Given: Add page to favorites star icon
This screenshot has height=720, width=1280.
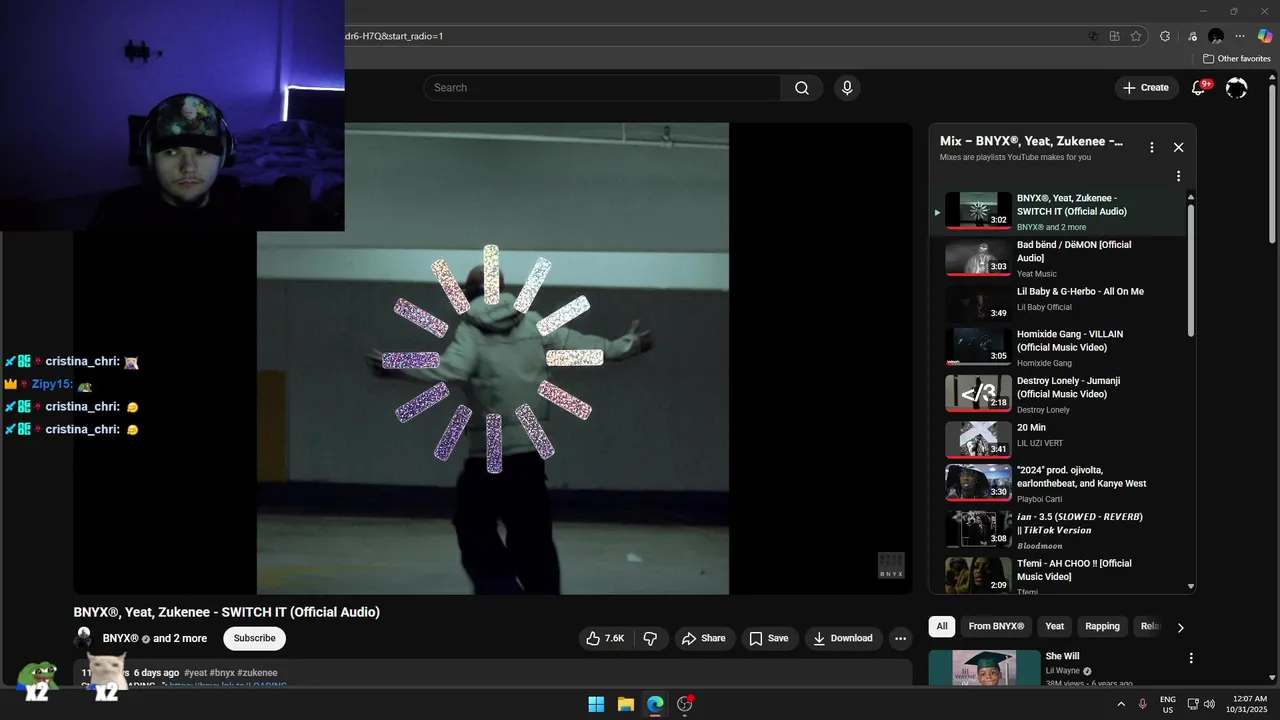Looking at the screenshot, I should (1136, 36).
